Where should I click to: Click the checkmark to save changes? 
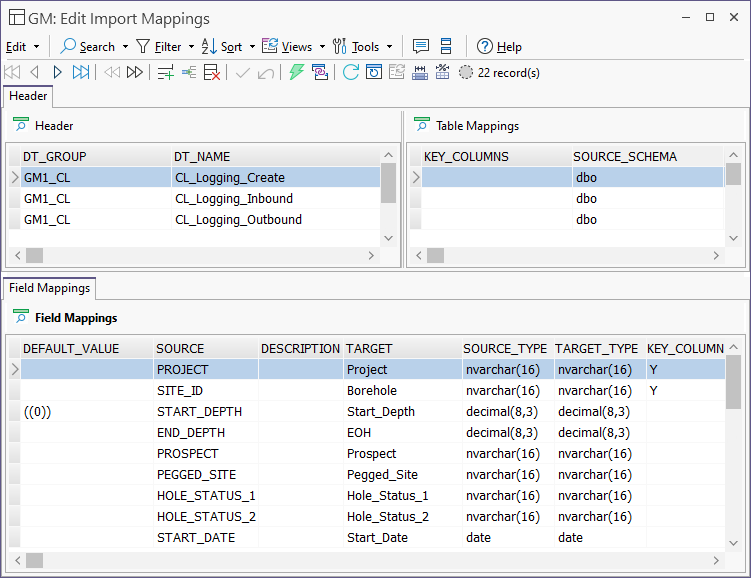point(243,73)
